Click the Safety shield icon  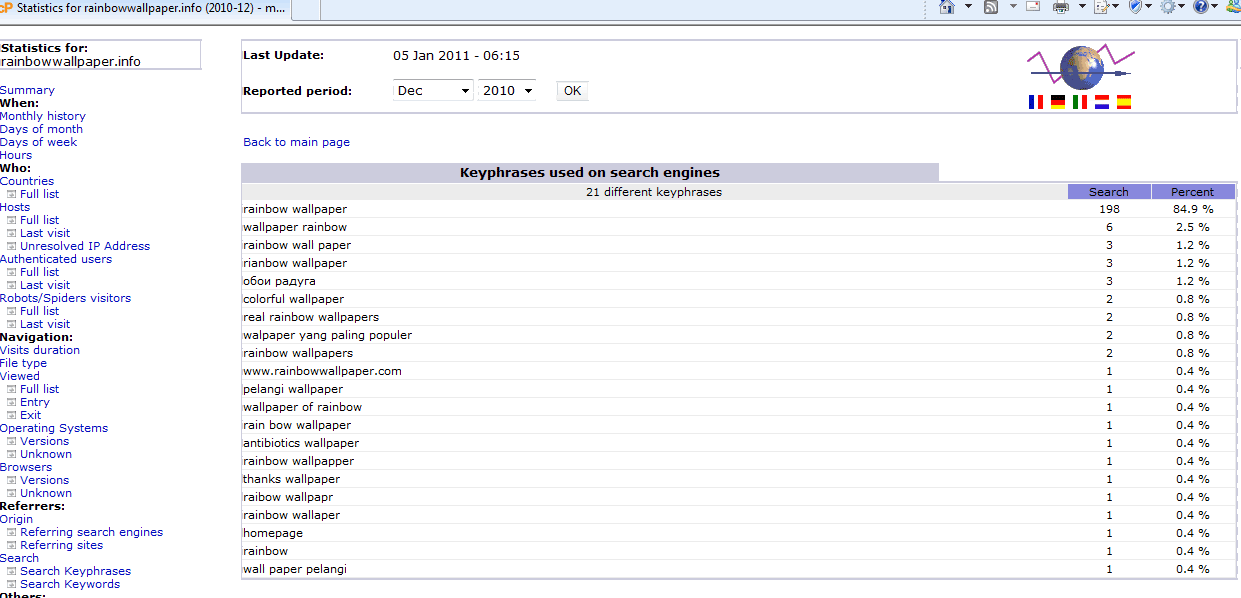1134,7
